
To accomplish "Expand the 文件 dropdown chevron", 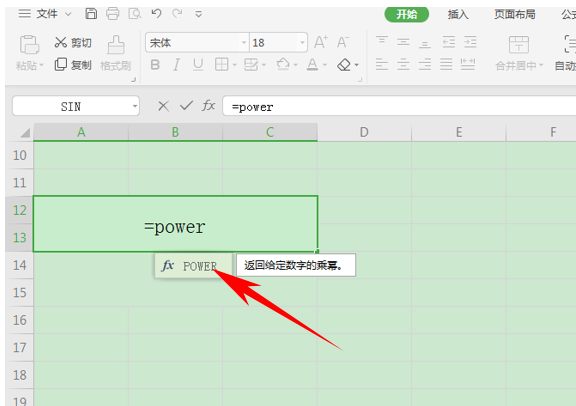I will coord(68,14).
